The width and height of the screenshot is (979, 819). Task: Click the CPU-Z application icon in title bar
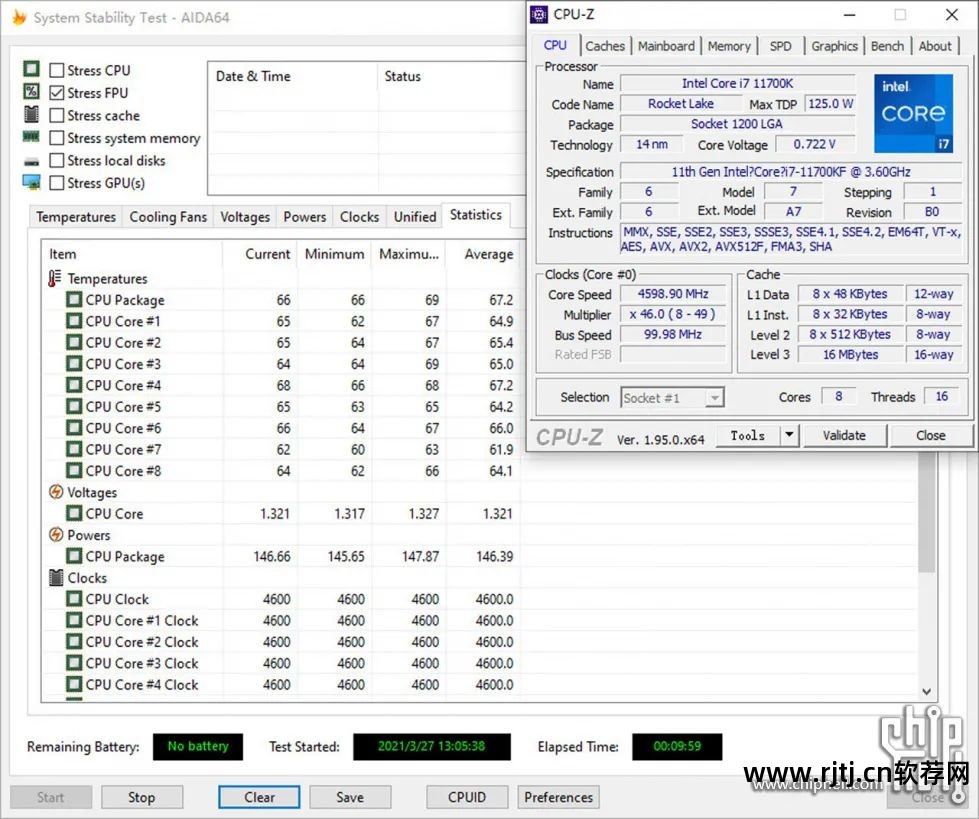[x=539, y=14]
